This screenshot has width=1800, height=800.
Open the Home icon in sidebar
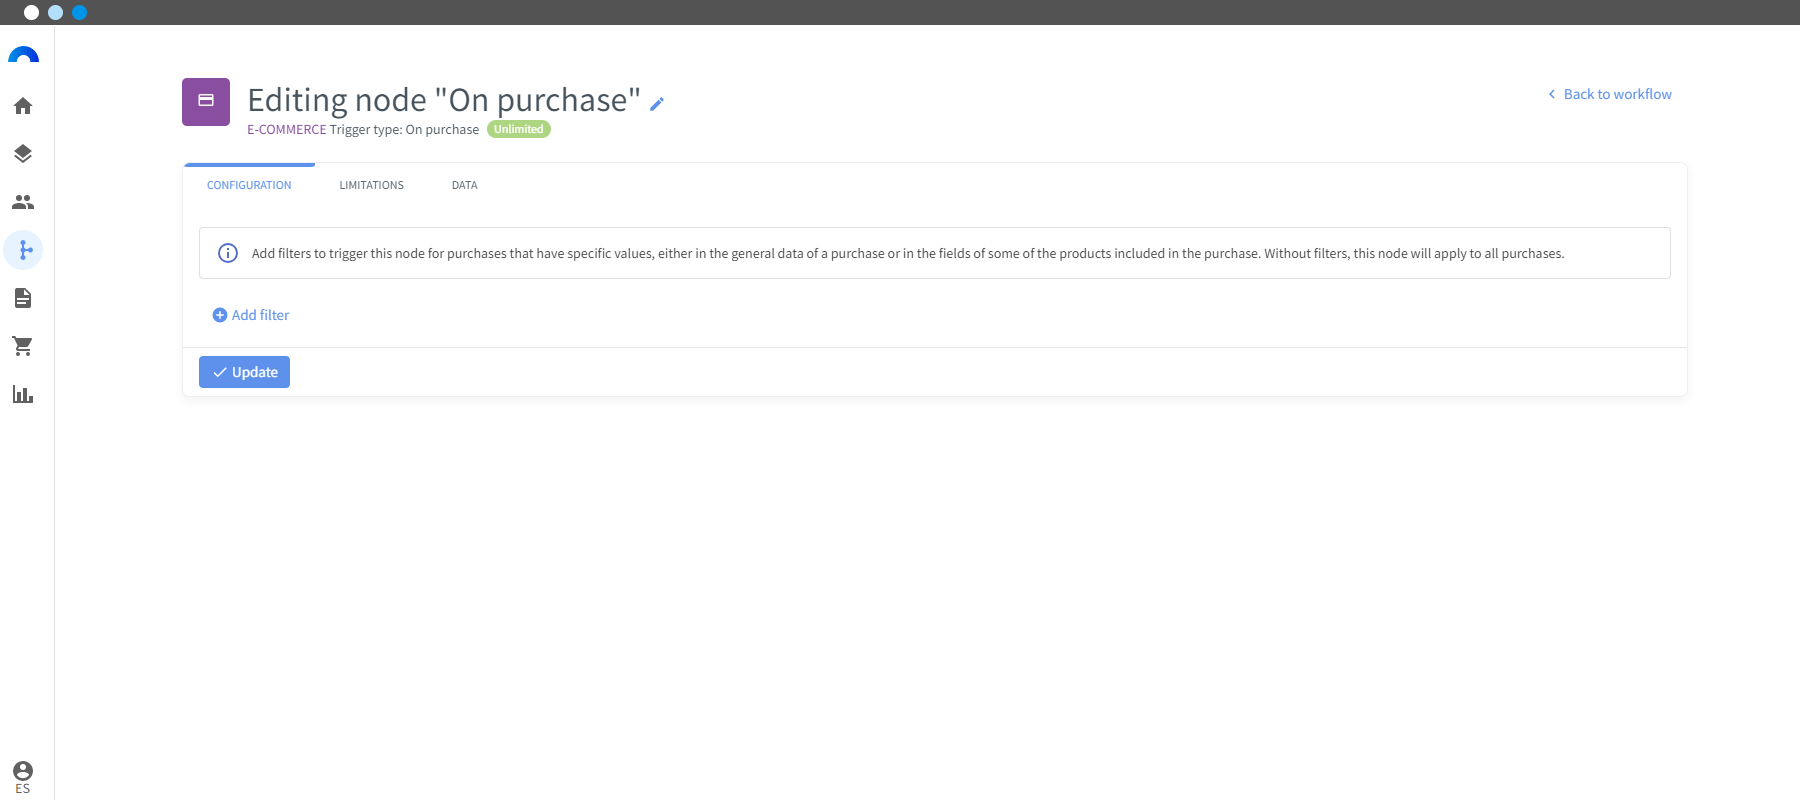click(23, 106)
